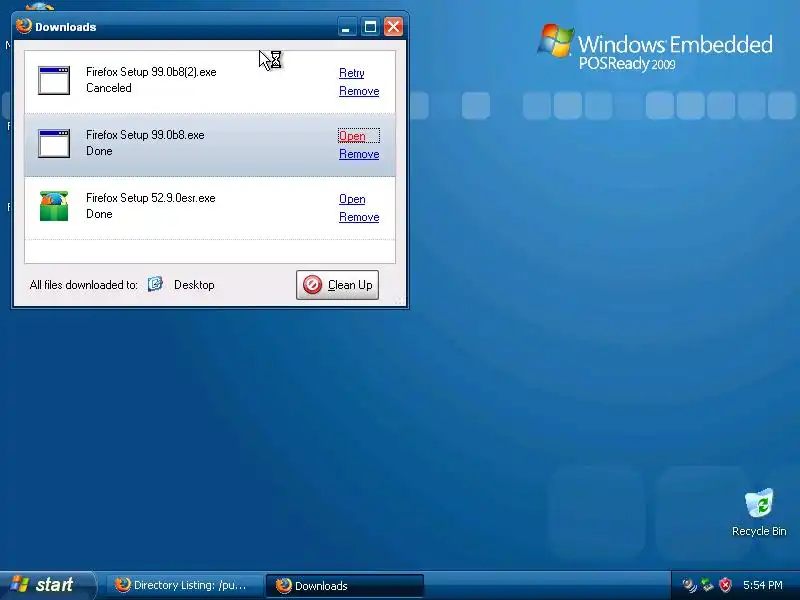Minimize the Downloads window

(346, 27)
